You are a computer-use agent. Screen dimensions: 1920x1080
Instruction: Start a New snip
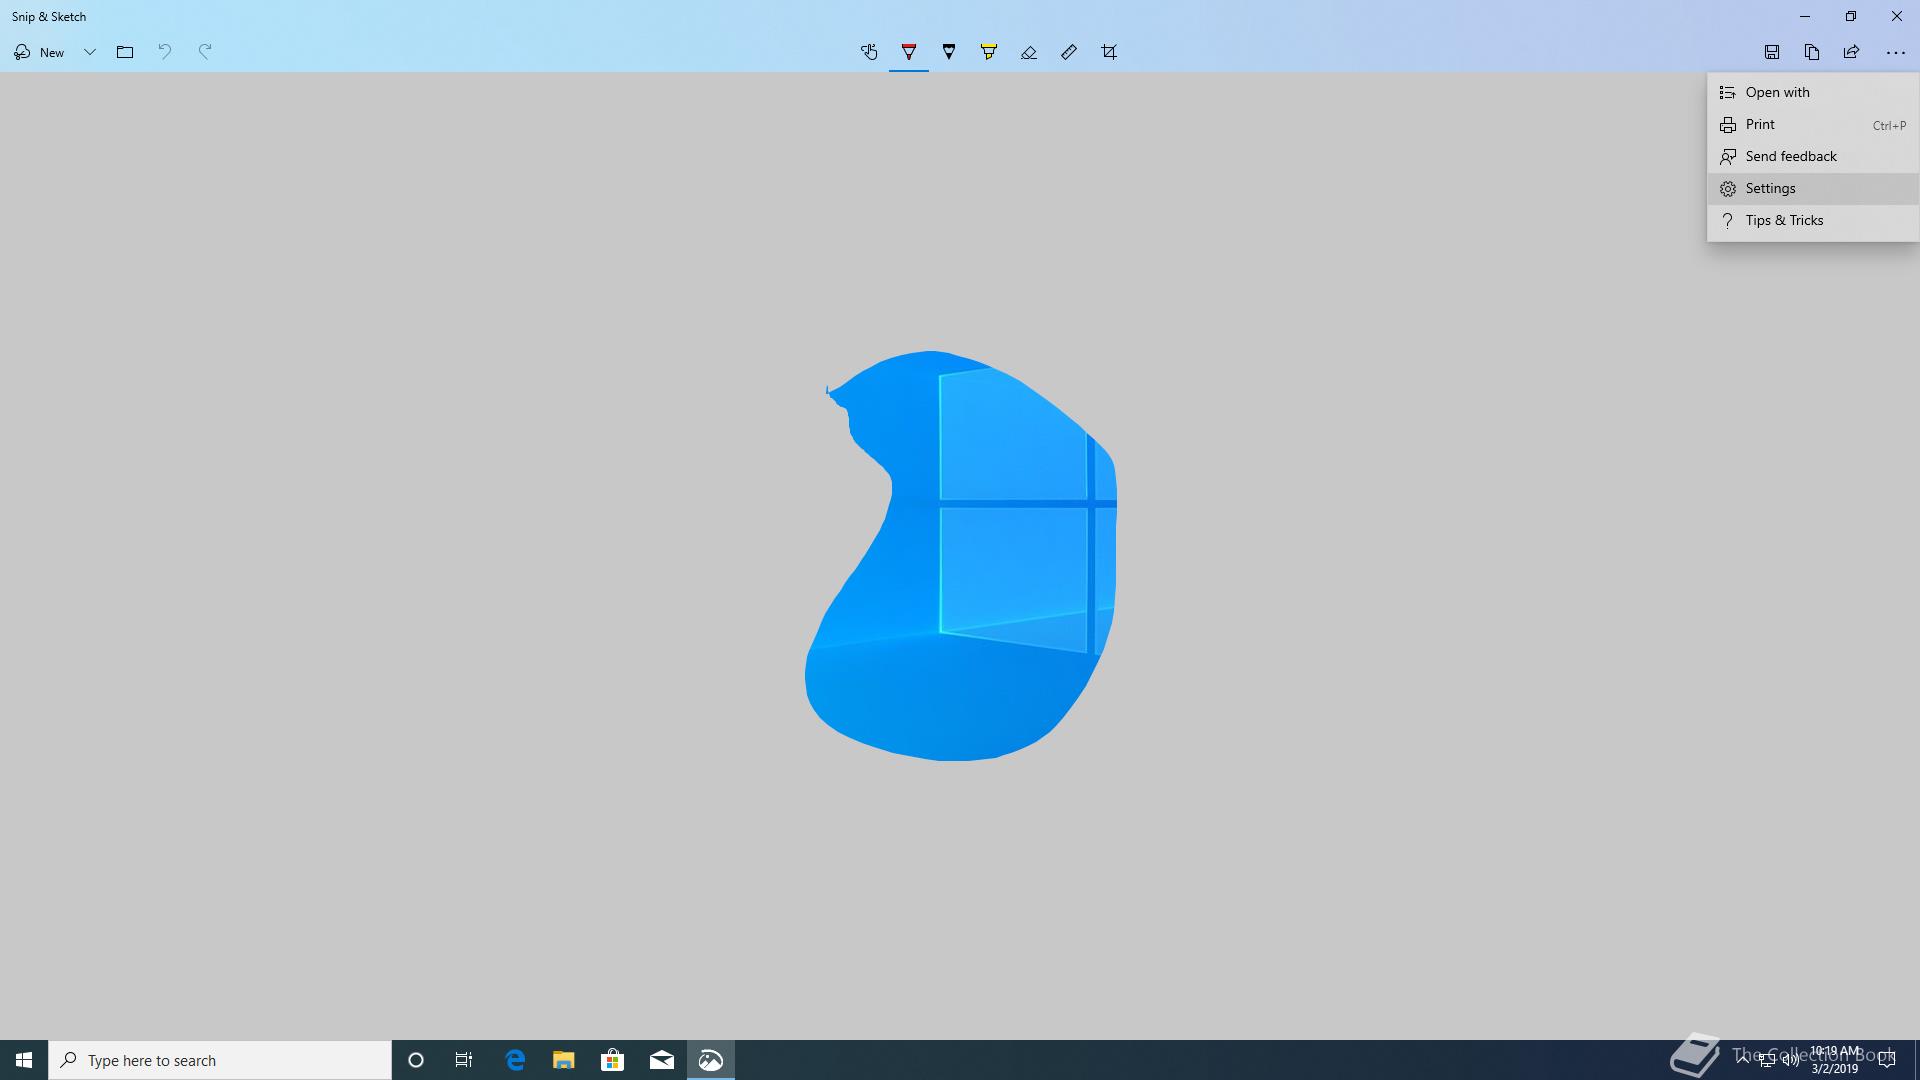click(39, 52)
